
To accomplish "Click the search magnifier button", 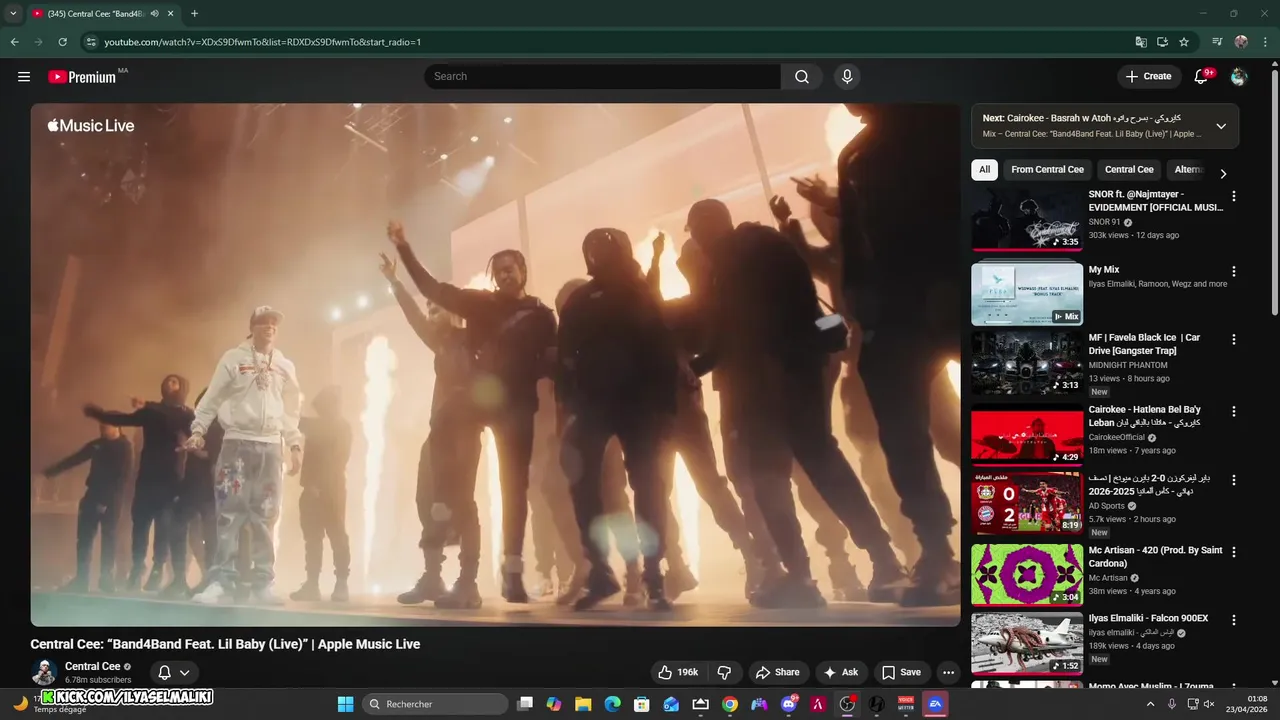I will 802,76.
